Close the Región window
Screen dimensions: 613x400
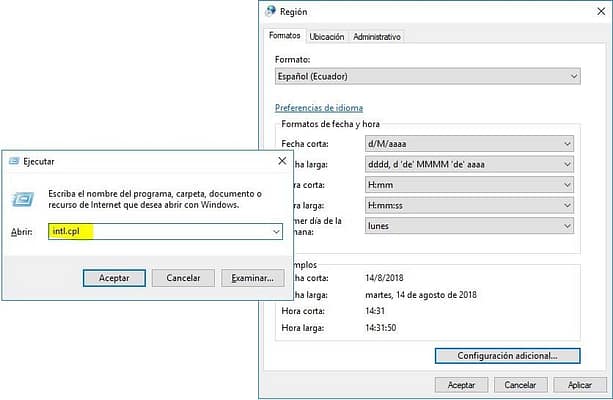coord(601,11)
